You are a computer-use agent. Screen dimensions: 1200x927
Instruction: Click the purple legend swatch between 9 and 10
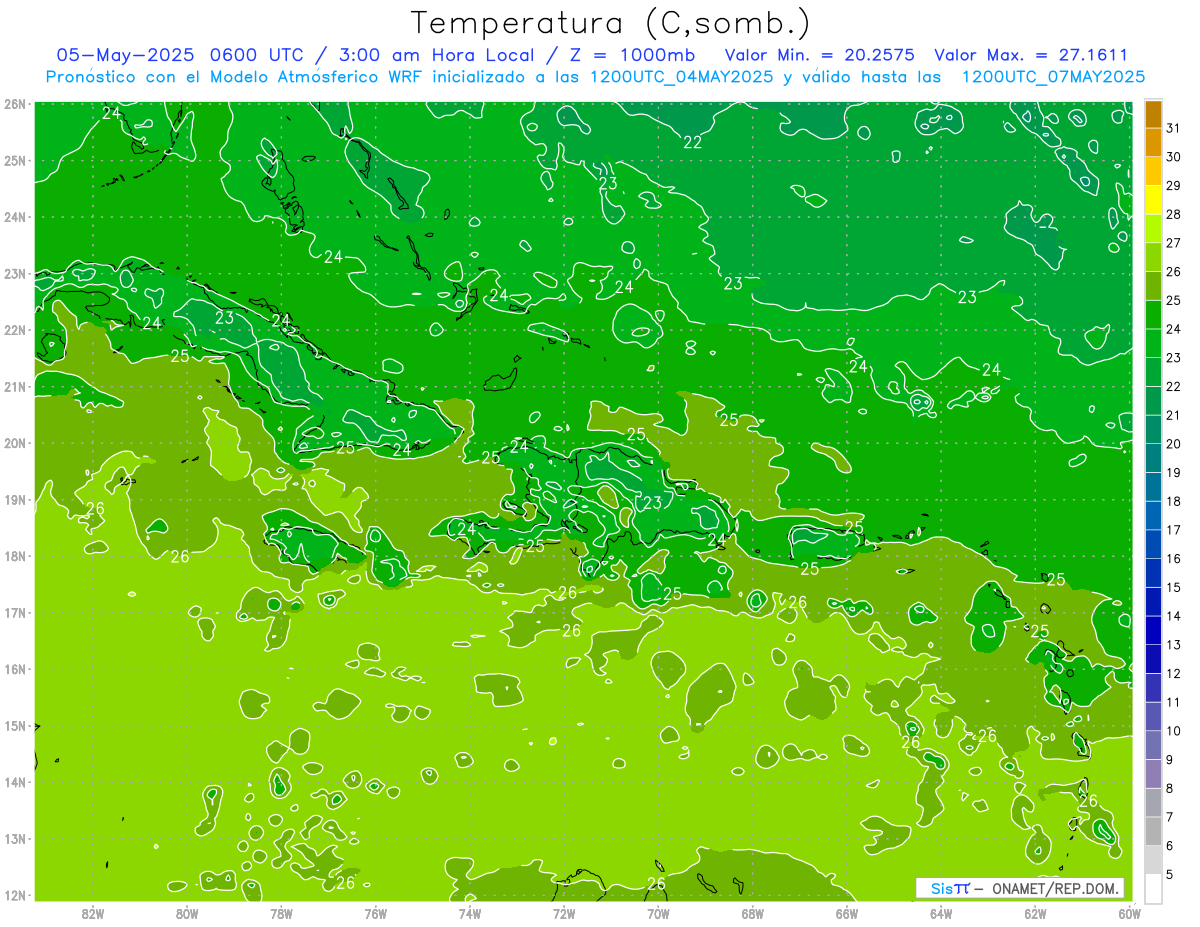pos(1153,745)
